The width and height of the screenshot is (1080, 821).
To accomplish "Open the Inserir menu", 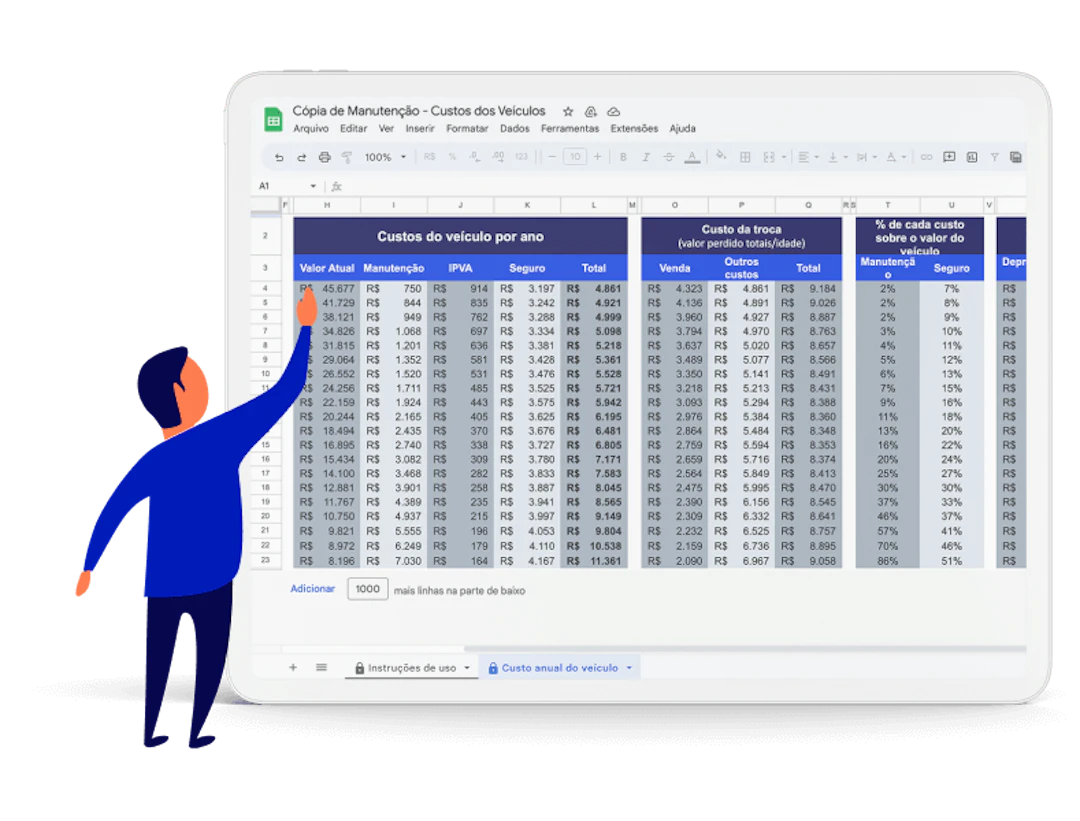I will point(420,129).
